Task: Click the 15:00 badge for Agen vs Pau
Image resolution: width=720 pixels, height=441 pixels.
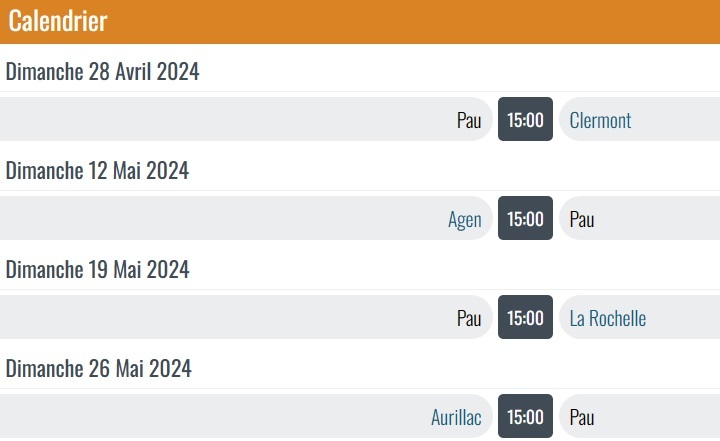Action: [525, 219]
